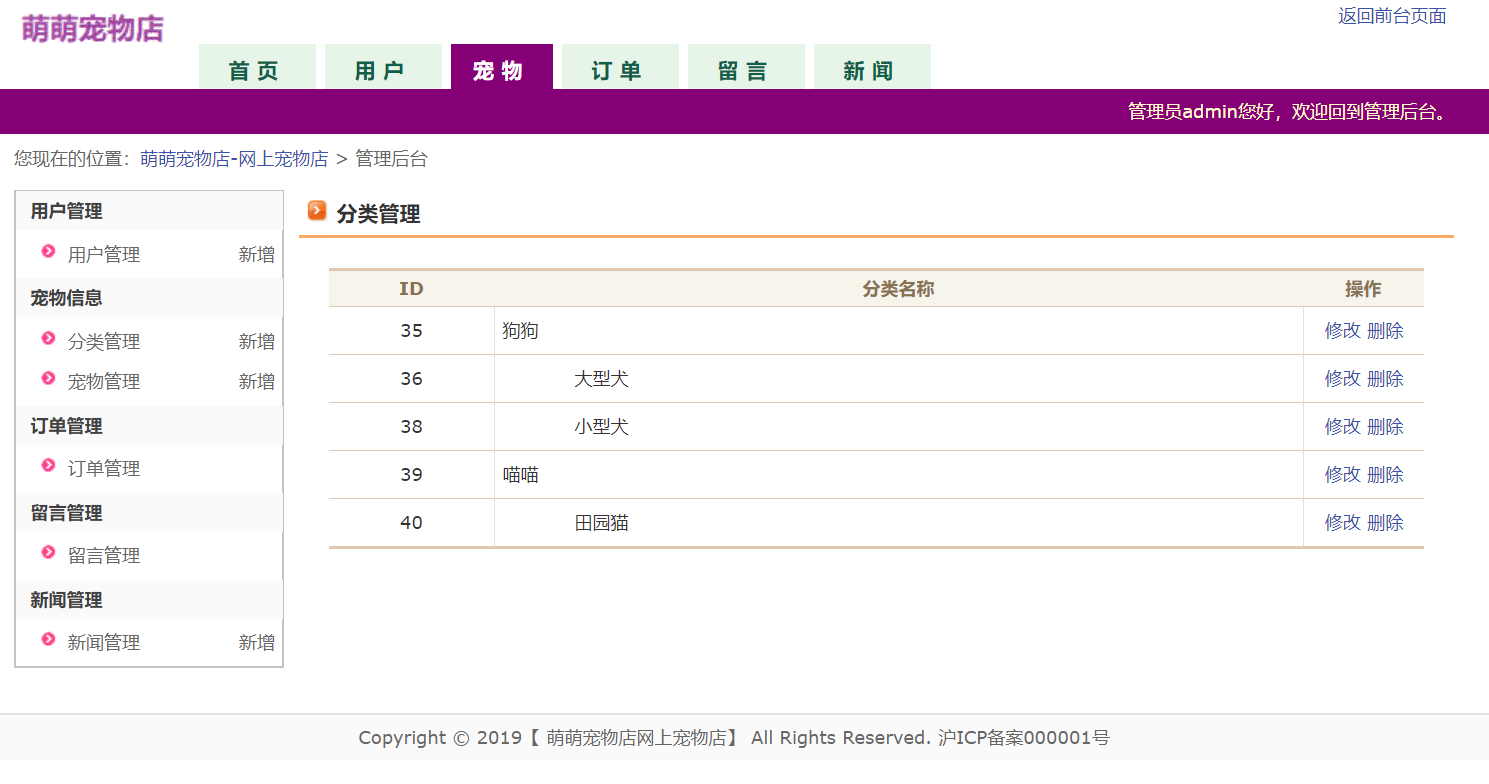1489x784 pixels.
Task: Click 删除 on the 田园猫 row
Action: (x=1388, y=522)
